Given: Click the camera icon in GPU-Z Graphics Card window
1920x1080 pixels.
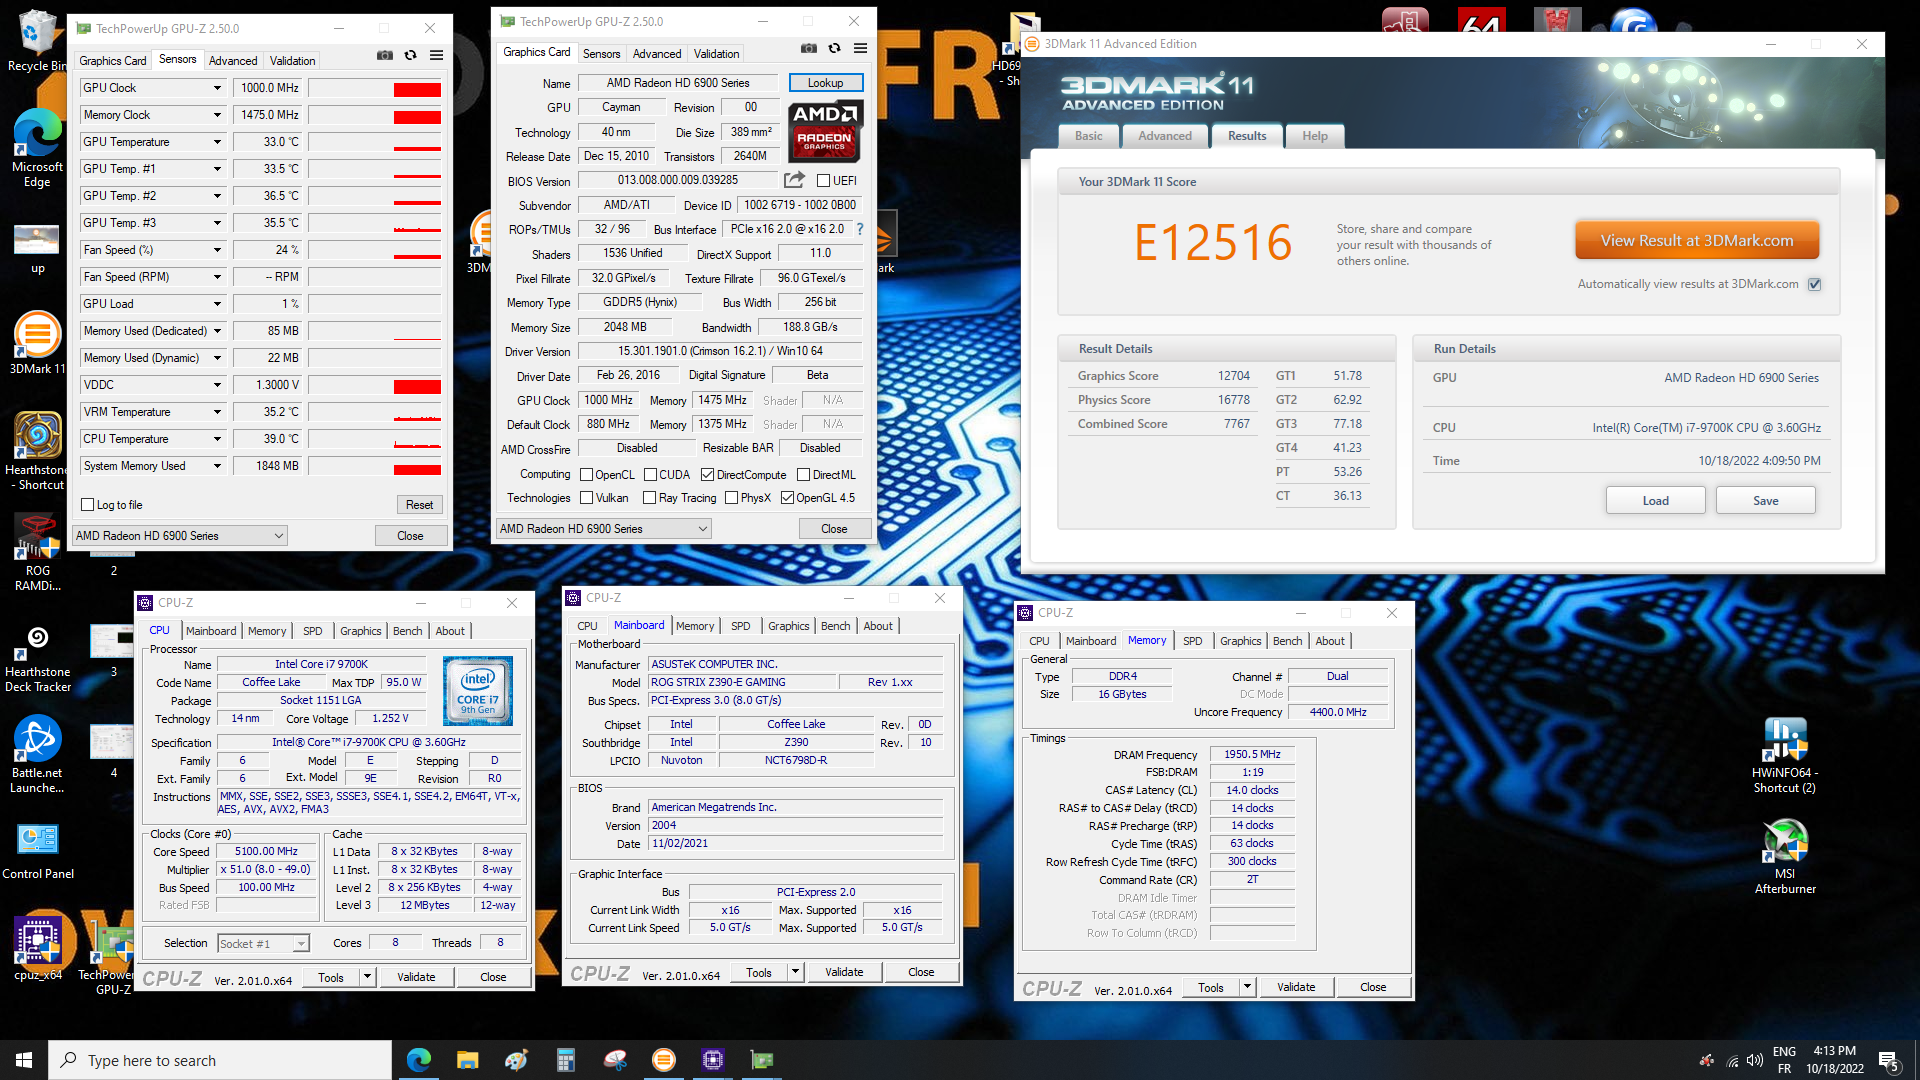Looking at the screenshot, I should [809, 48].
